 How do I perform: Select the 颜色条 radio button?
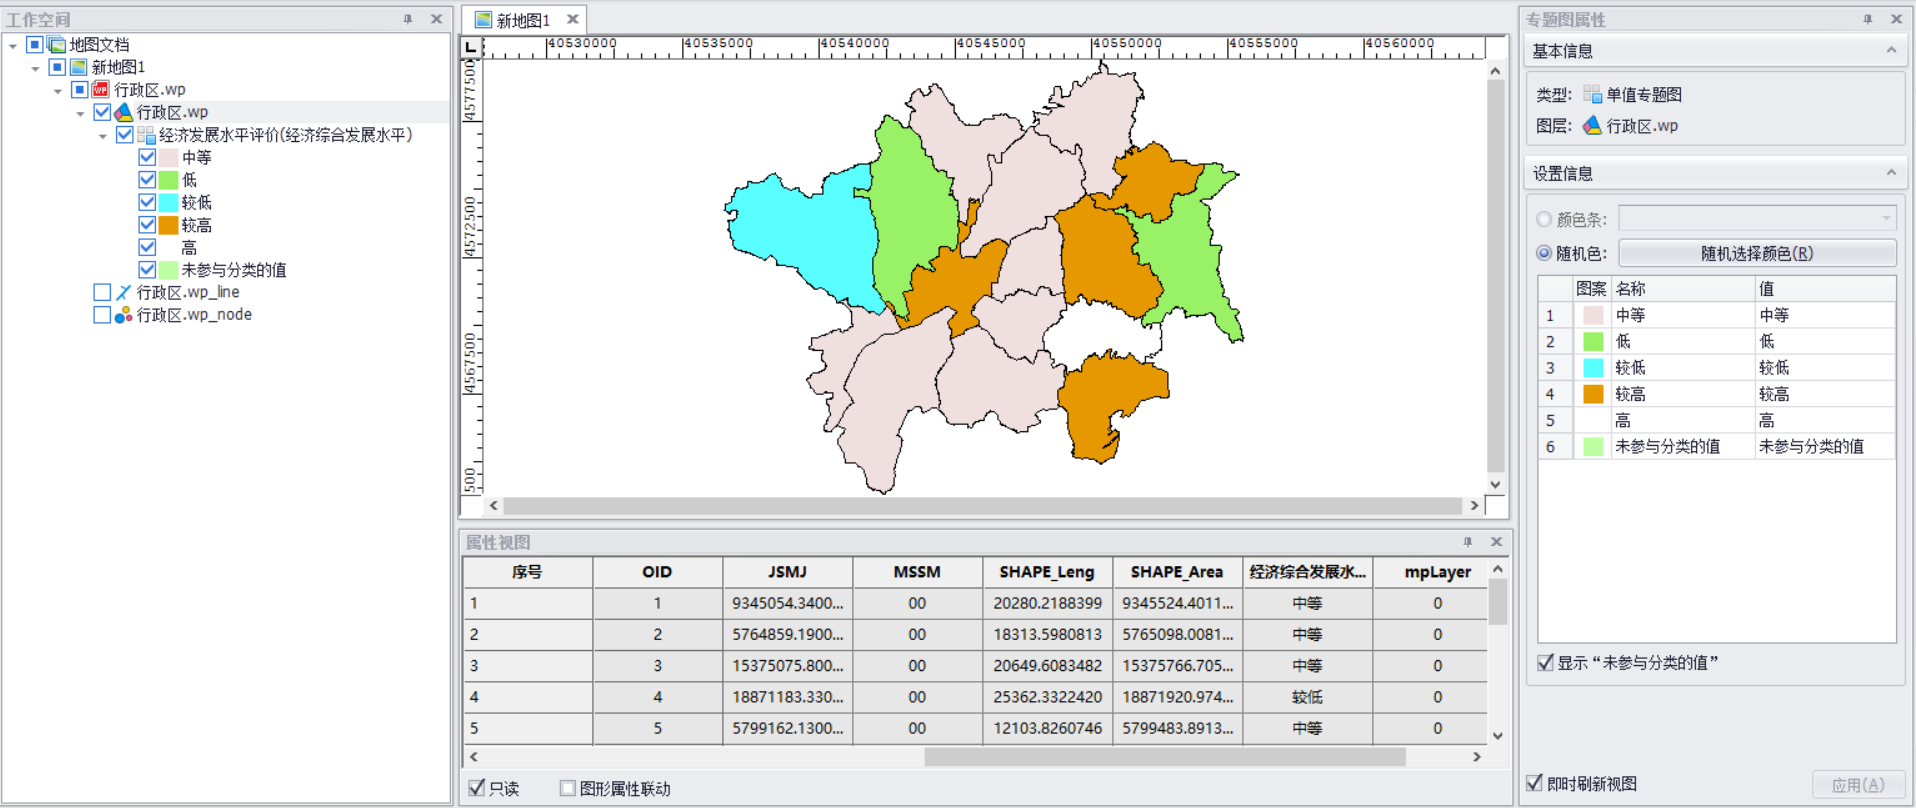click(x=1544, y=219)
